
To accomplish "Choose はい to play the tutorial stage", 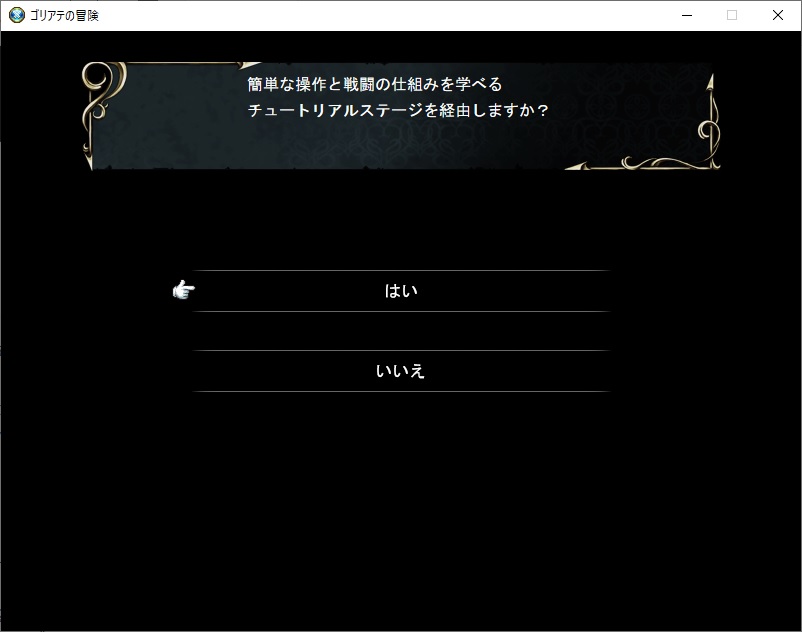I will tap(401, 291).
